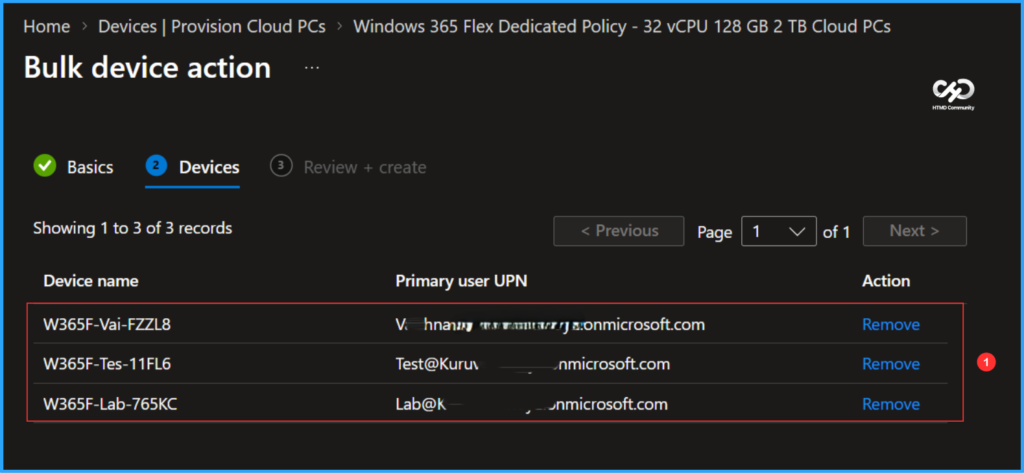Viewport: 1024px width, 473px height.
Task: Open the Page number dropdown
Action: pos(778,231)
